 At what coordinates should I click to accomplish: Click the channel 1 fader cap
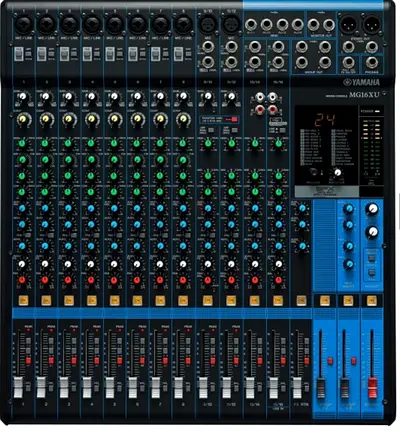pyautogui.click(x=18, y=388)
